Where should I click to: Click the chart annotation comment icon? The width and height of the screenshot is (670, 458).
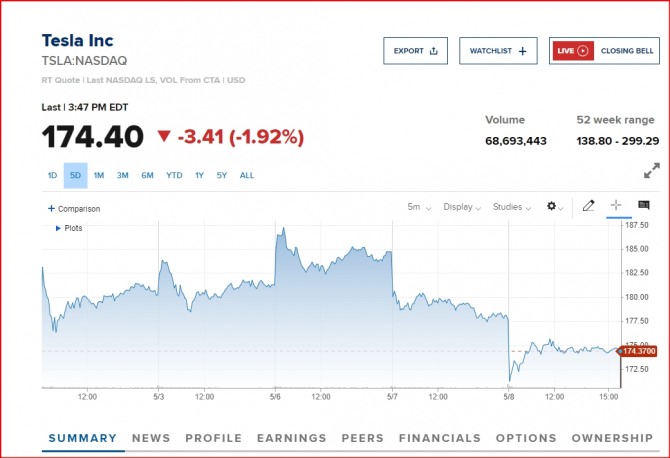click(x=644, y=206)
